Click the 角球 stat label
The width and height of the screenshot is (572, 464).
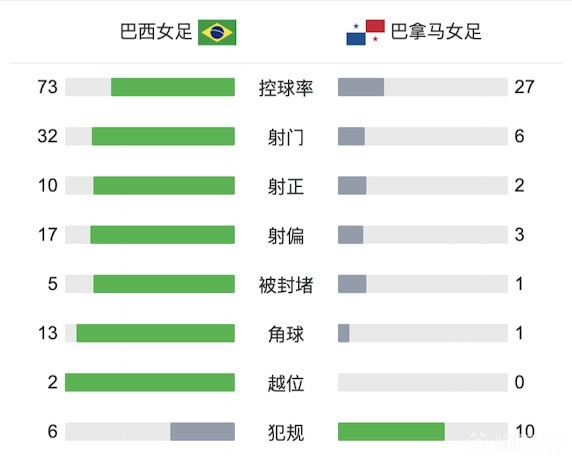(286, 335)
